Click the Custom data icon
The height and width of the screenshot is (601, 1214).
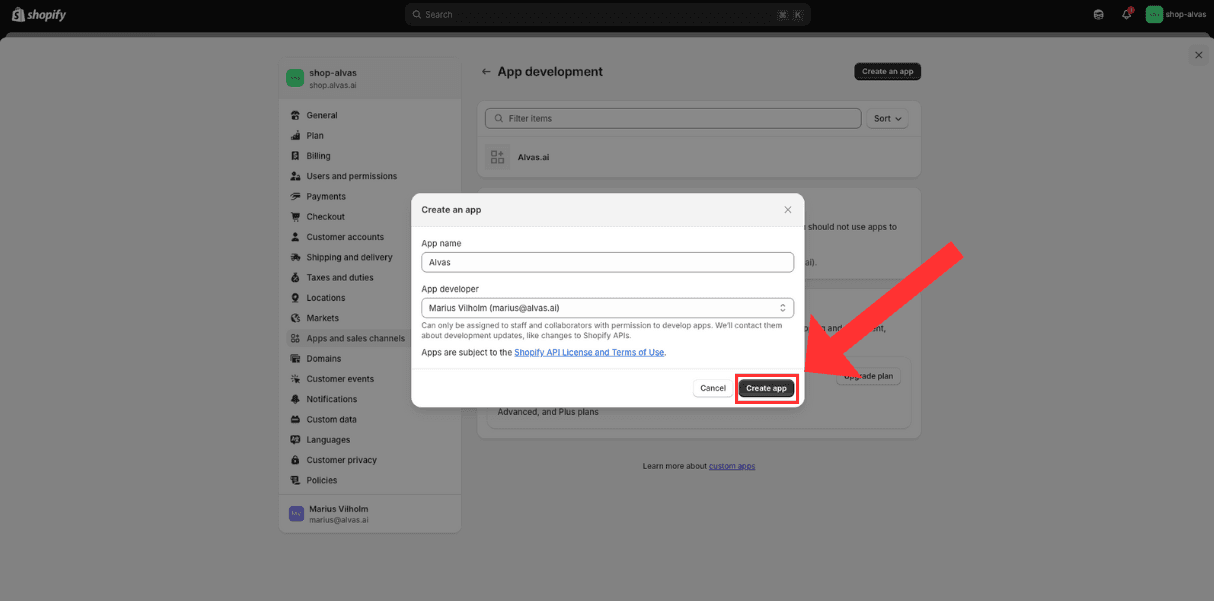(296, 419)
